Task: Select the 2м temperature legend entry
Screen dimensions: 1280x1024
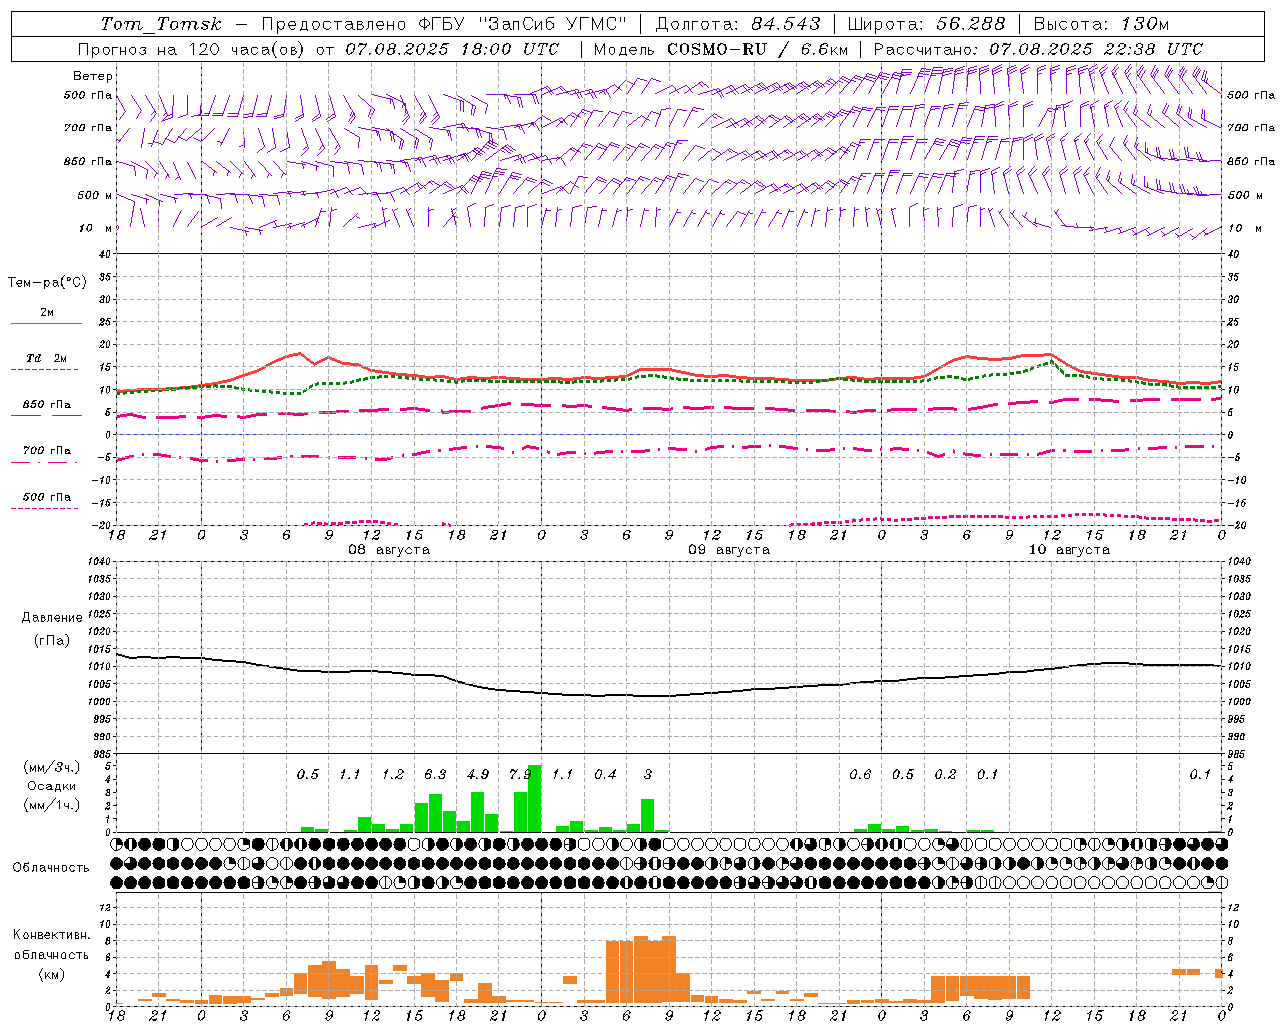Action: pyautogui.click(x=47, y=313)
